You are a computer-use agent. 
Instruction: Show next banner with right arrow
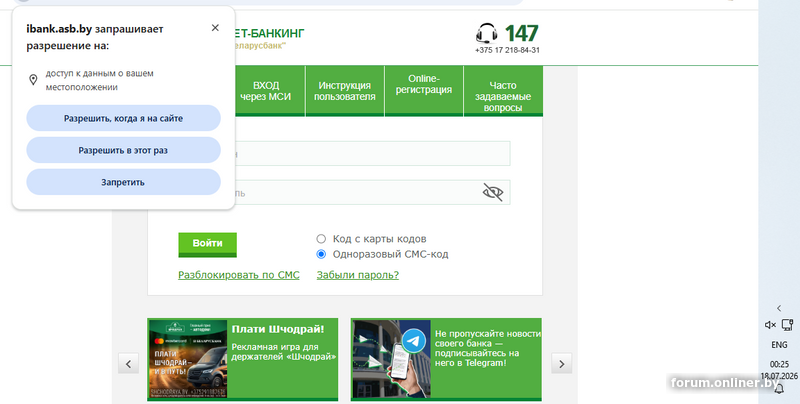pos(562,364)
